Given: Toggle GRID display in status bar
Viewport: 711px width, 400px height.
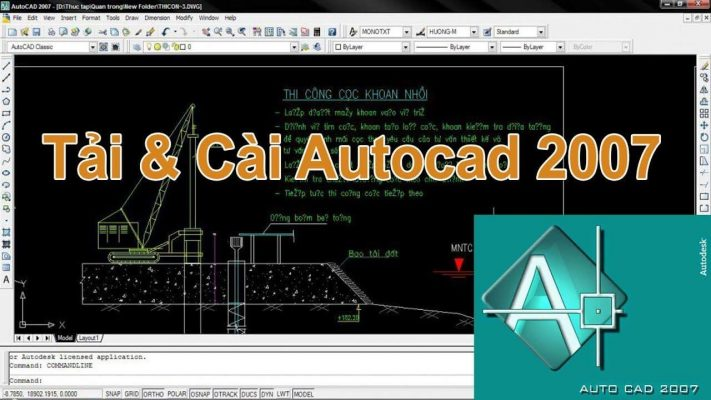Looking at the screenshot, I should [x=131, y=394].
